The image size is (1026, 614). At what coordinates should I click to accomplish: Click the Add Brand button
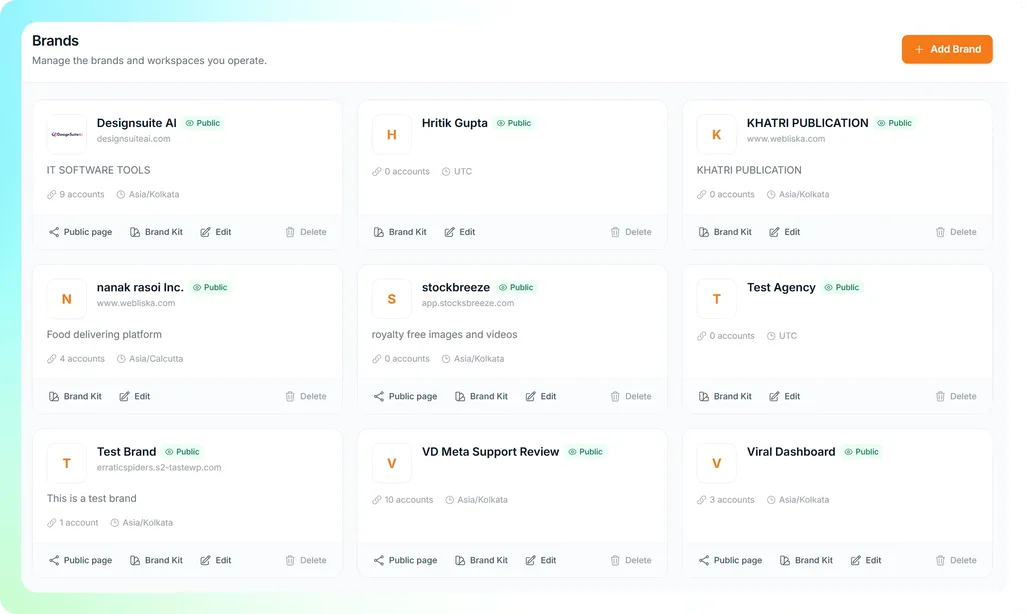click(x=947, y=49)
